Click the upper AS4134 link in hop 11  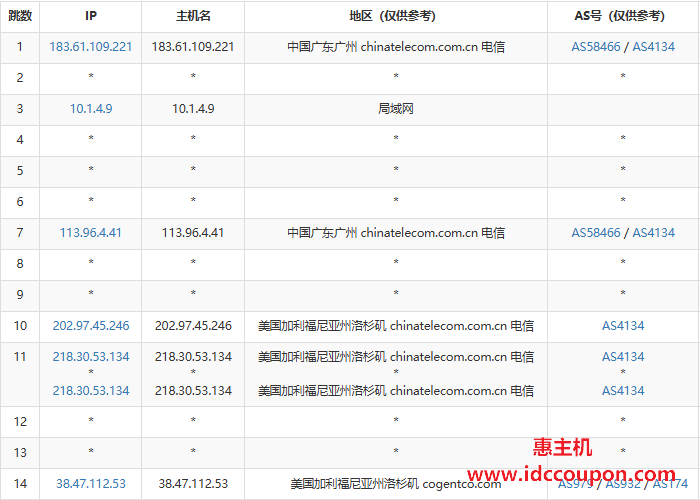[x=623, y=357]
